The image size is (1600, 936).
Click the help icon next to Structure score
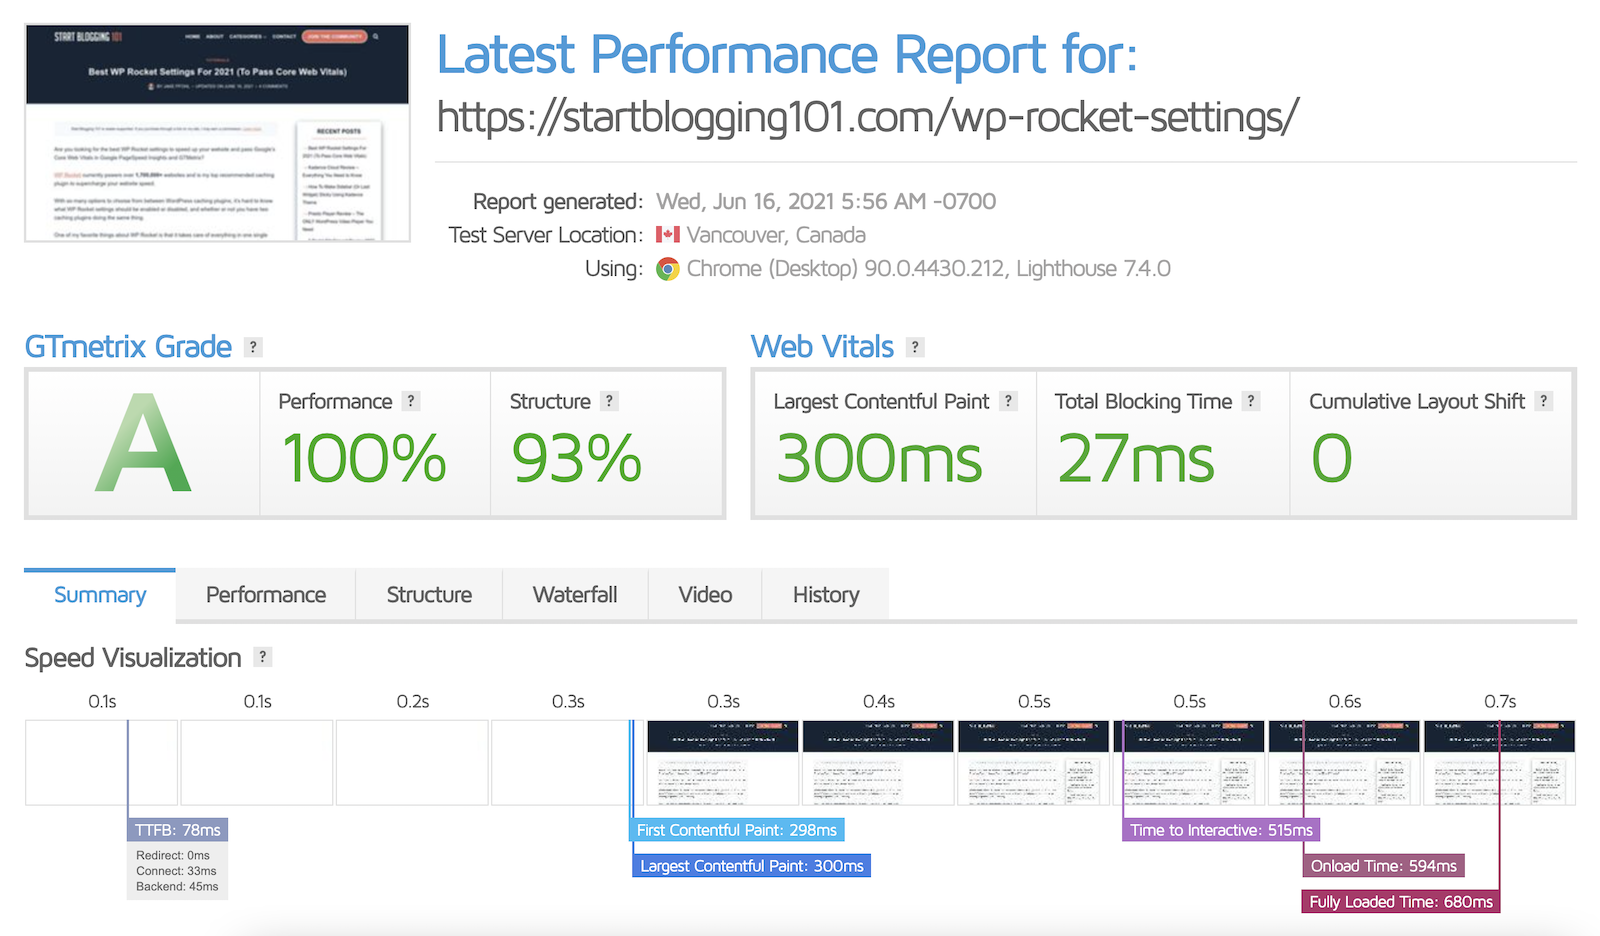point(610,401)
